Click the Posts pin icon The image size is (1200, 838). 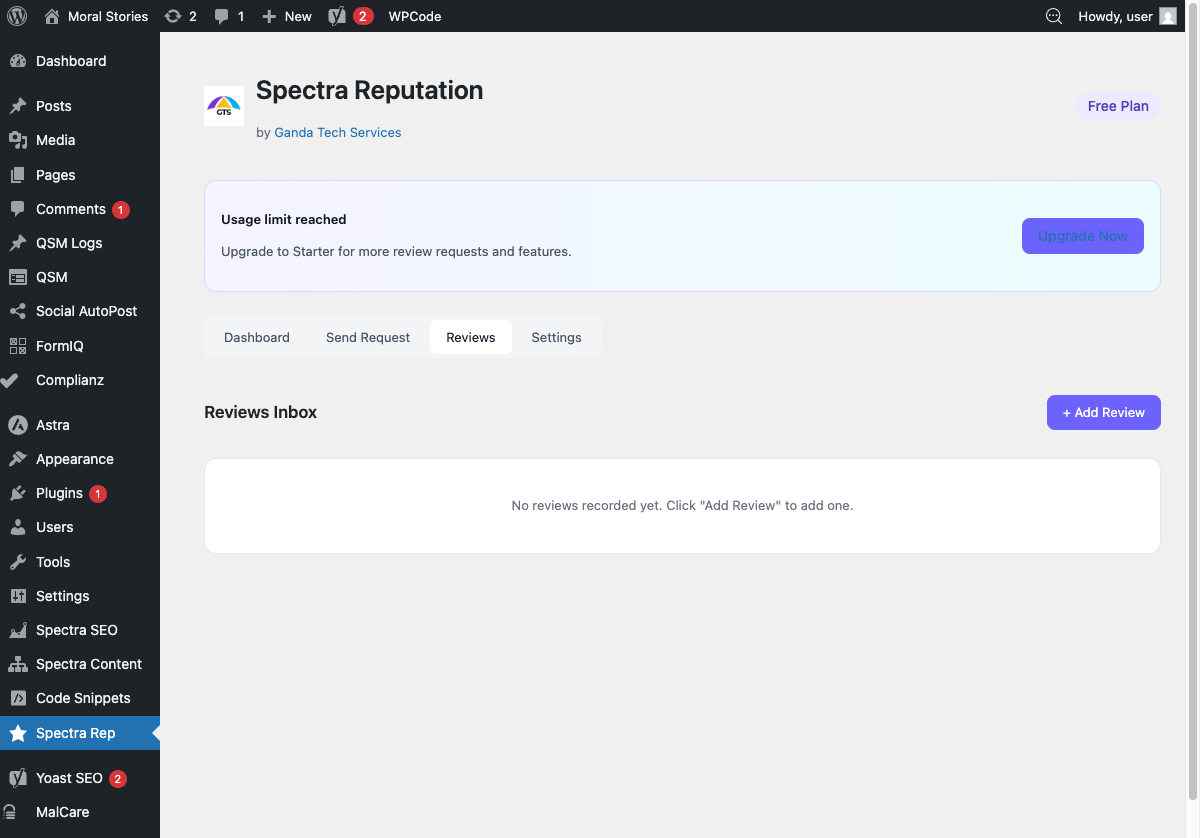[x=18, y=106]
